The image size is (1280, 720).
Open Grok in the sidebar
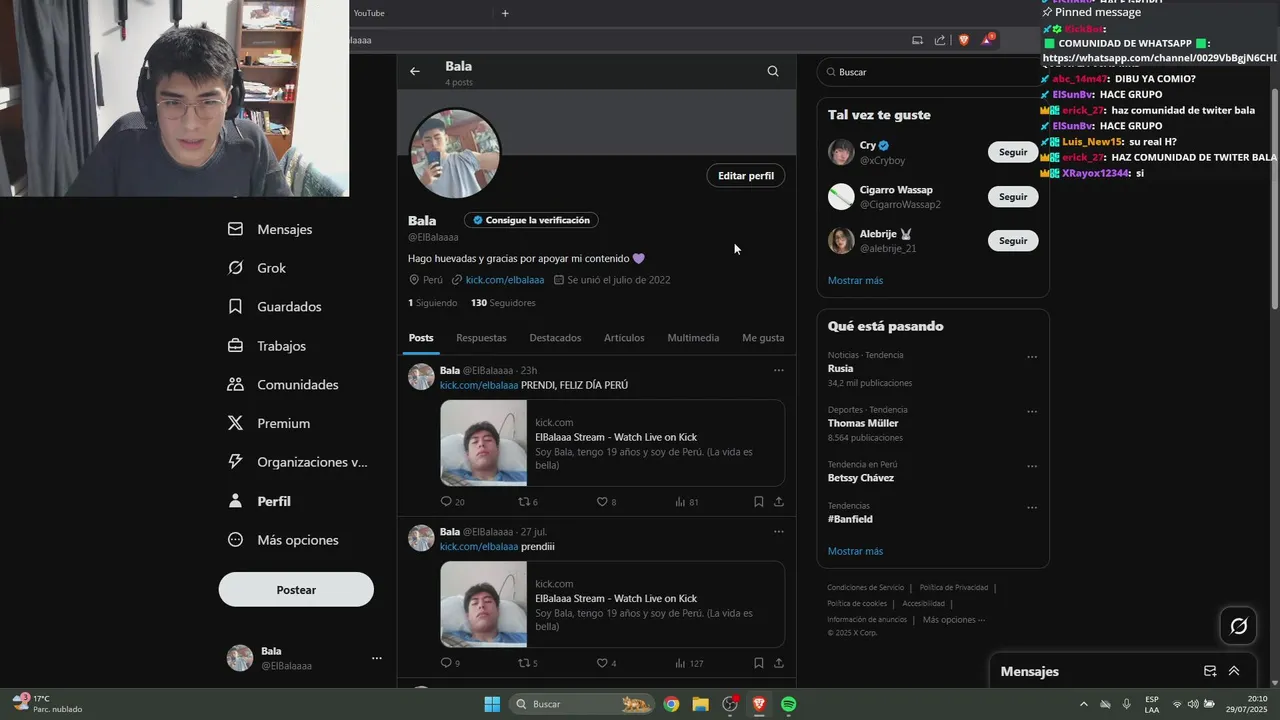pyautogui.click(x=257, y=268)
